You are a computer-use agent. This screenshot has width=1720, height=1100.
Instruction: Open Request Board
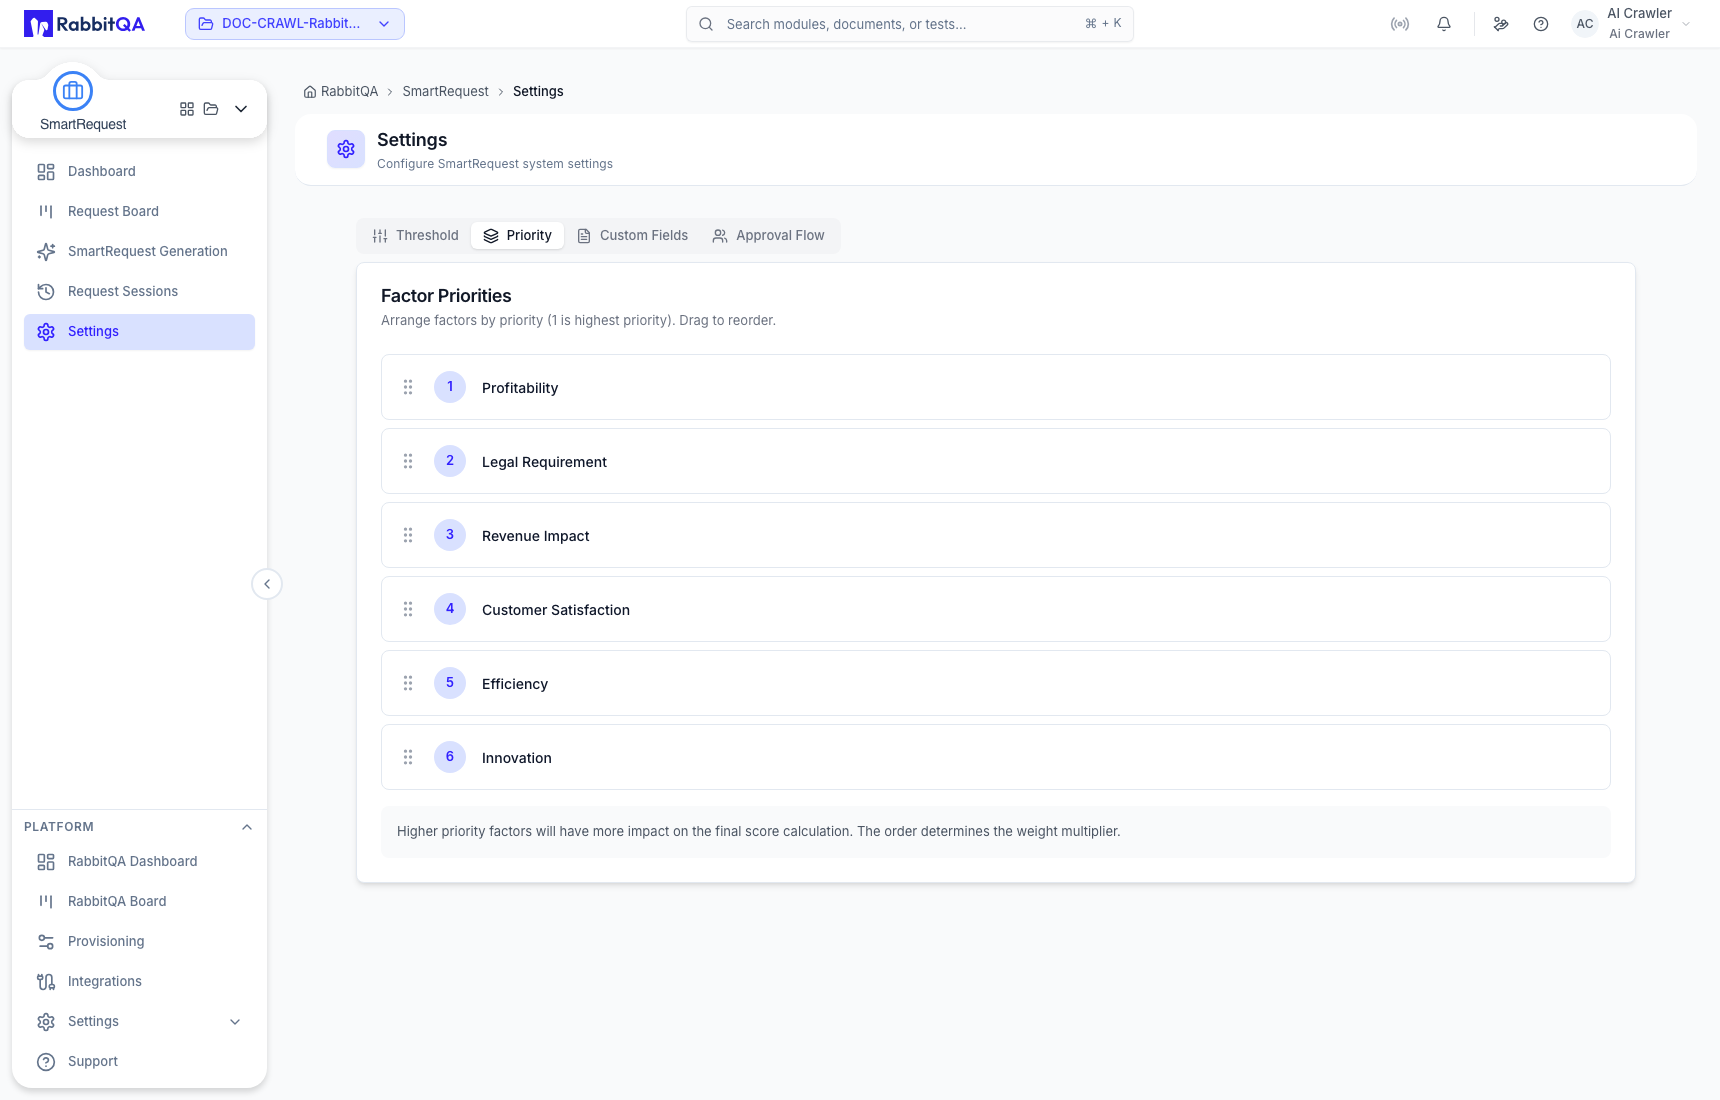(x=139, y=212)
